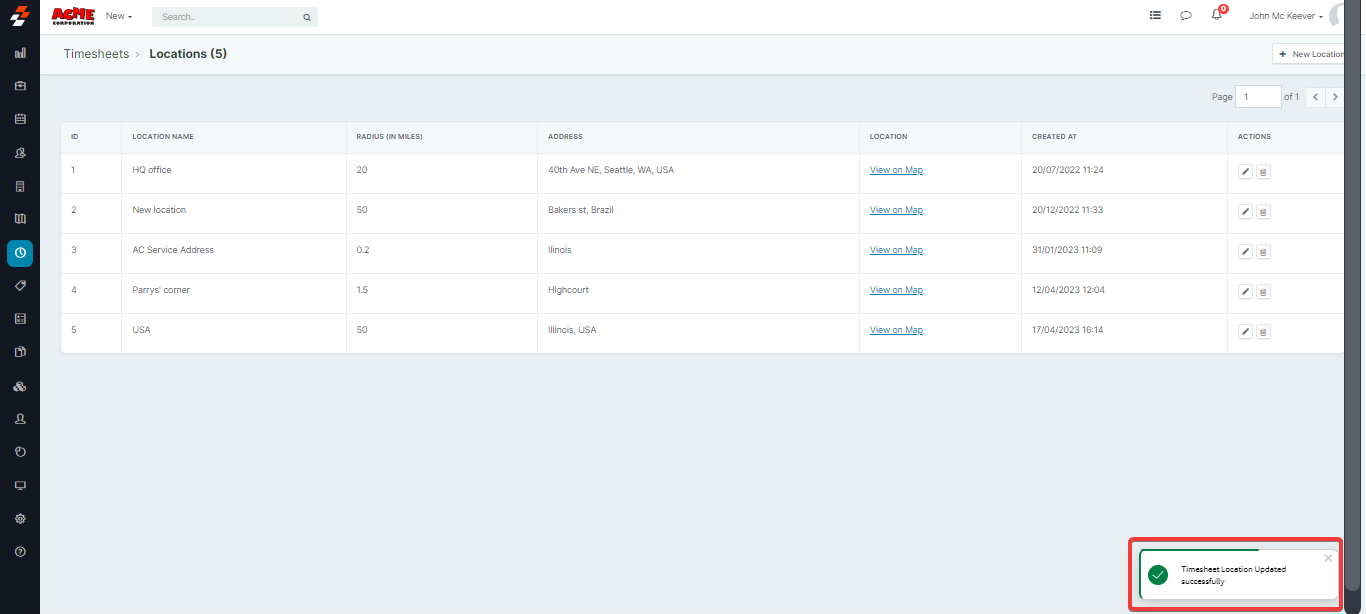Open View on Map for Bakers st

click(x=896, y=210)
